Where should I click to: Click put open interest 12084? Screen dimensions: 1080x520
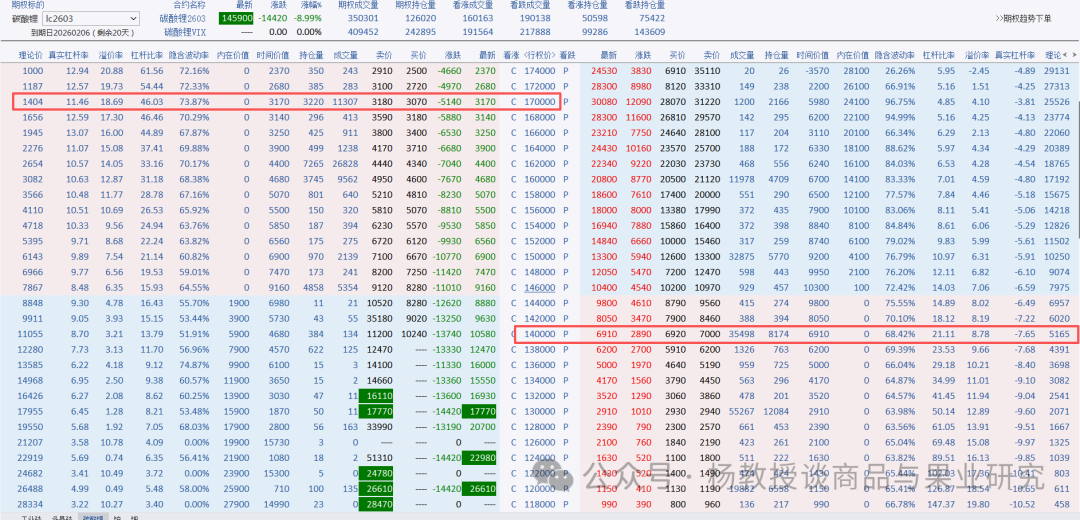coord(776,411)
